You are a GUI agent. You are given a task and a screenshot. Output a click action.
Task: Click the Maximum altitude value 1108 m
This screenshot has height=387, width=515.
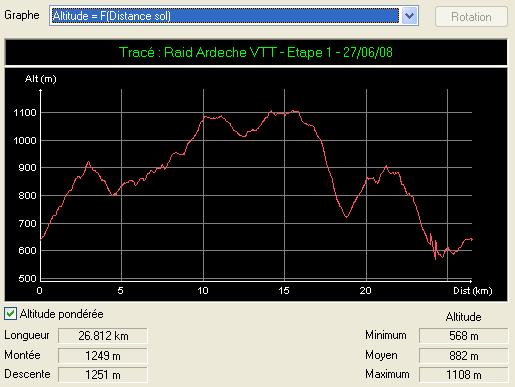(463, 375)
